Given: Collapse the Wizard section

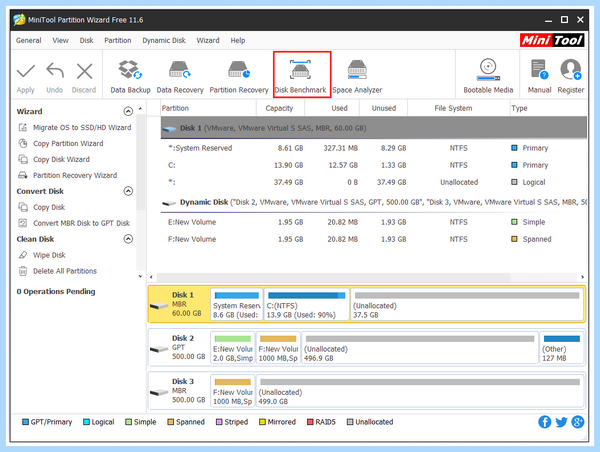Looking at the screenshot, I should pos(128,111).
